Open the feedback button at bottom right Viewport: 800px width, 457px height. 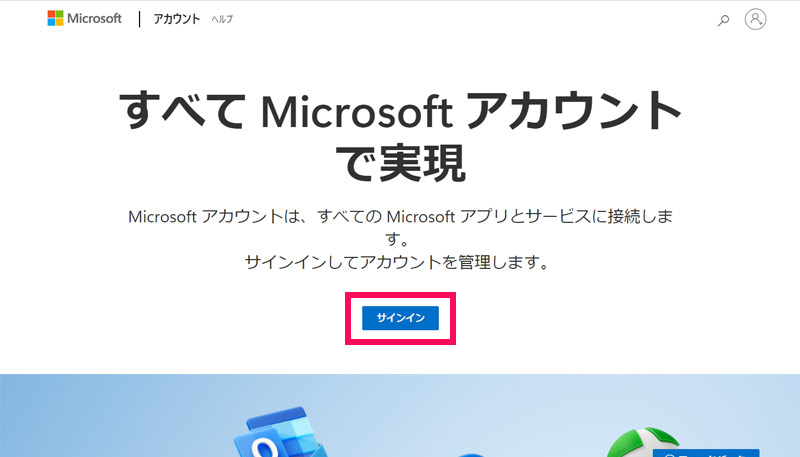point(706,453)
